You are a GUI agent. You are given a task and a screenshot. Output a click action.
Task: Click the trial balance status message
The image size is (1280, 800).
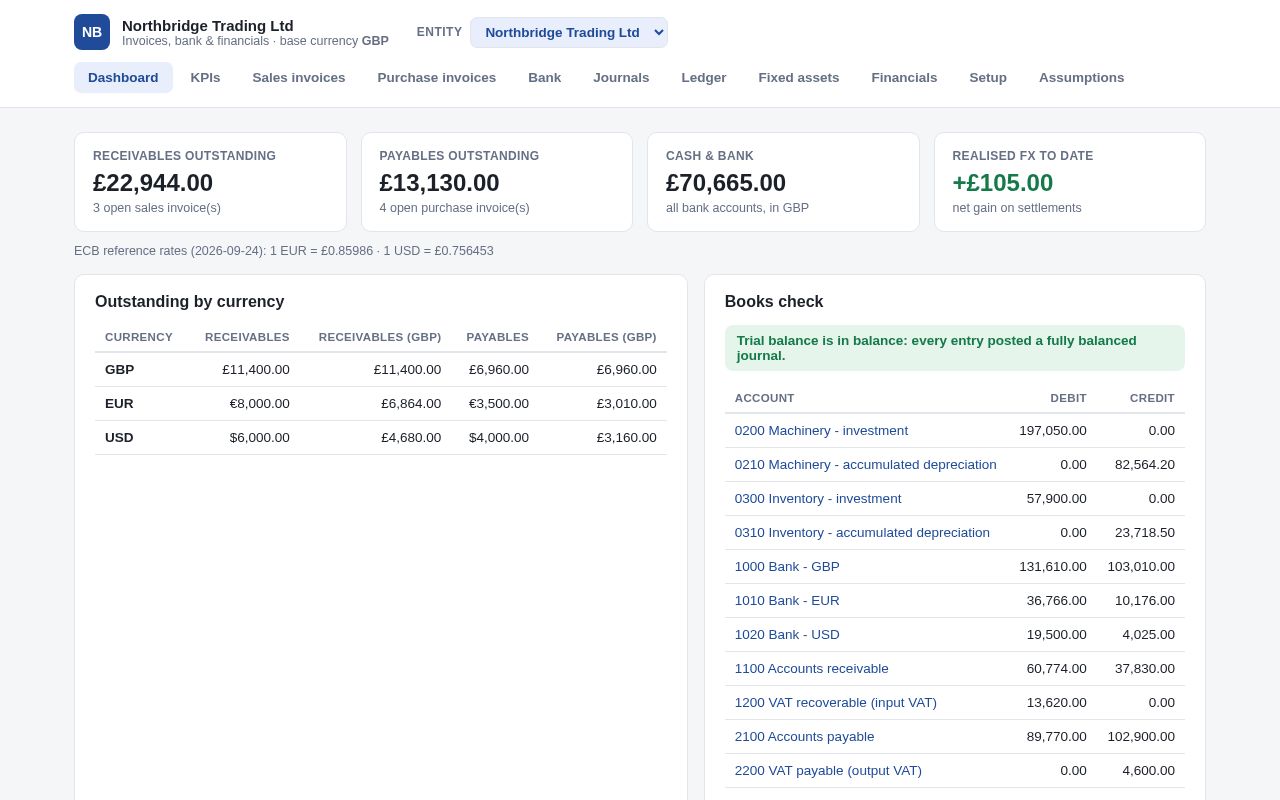click(955, 348)
